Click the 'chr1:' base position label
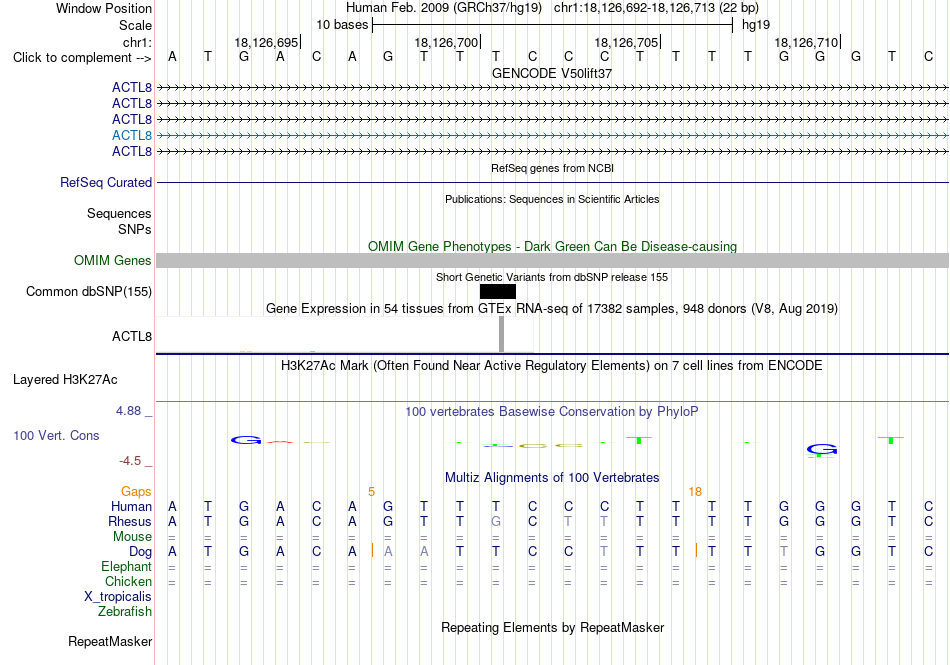The height and width of the screenshot is (665, 950). click(137, 42)
